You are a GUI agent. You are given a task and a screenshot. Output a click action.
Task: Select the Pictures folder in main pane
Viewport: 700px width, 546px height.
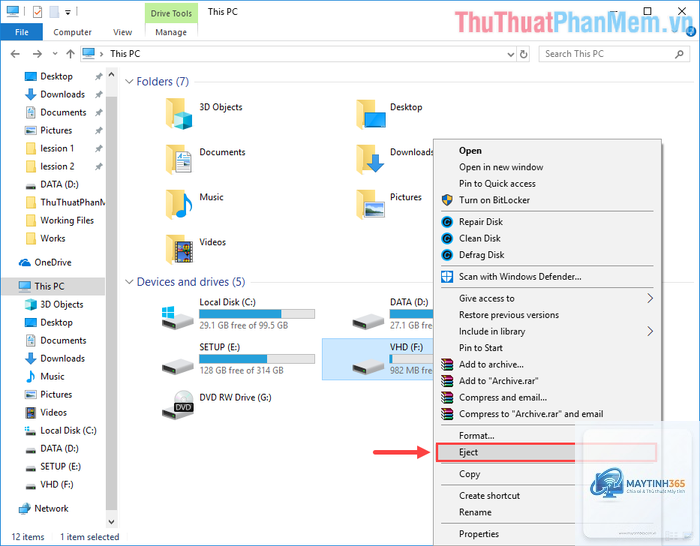click(x=388, y=204)
